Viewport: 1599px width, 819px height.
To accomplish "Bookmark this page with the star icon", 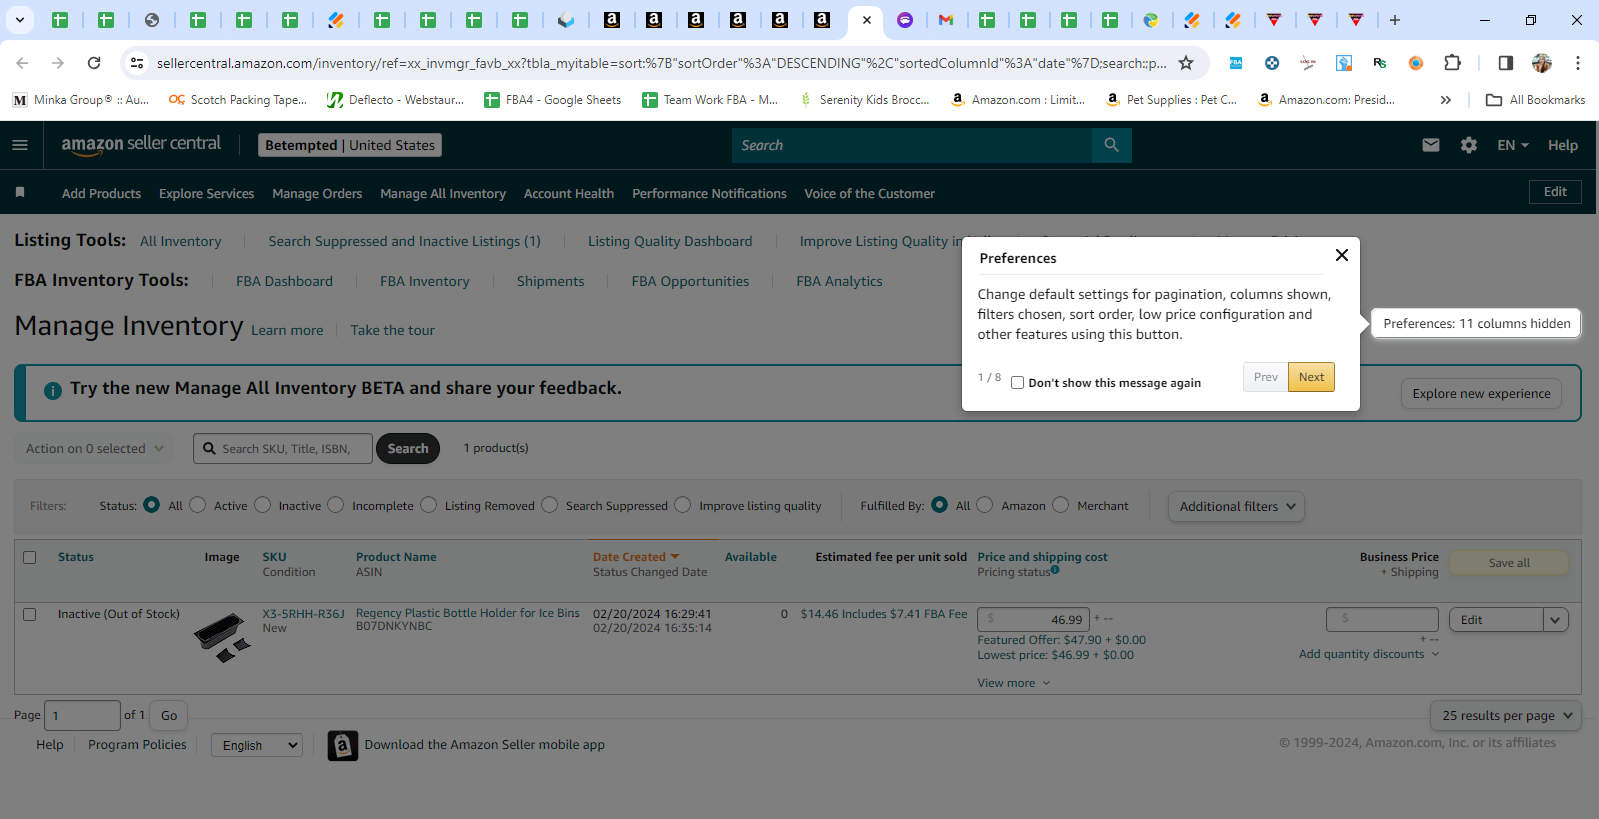I will coord(1186,63).
